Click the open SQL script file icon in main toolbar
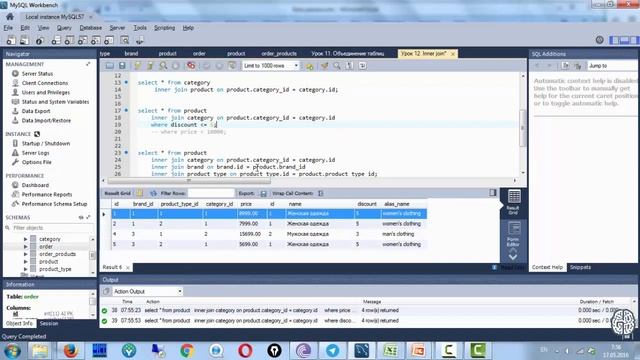 click(24, 40)
